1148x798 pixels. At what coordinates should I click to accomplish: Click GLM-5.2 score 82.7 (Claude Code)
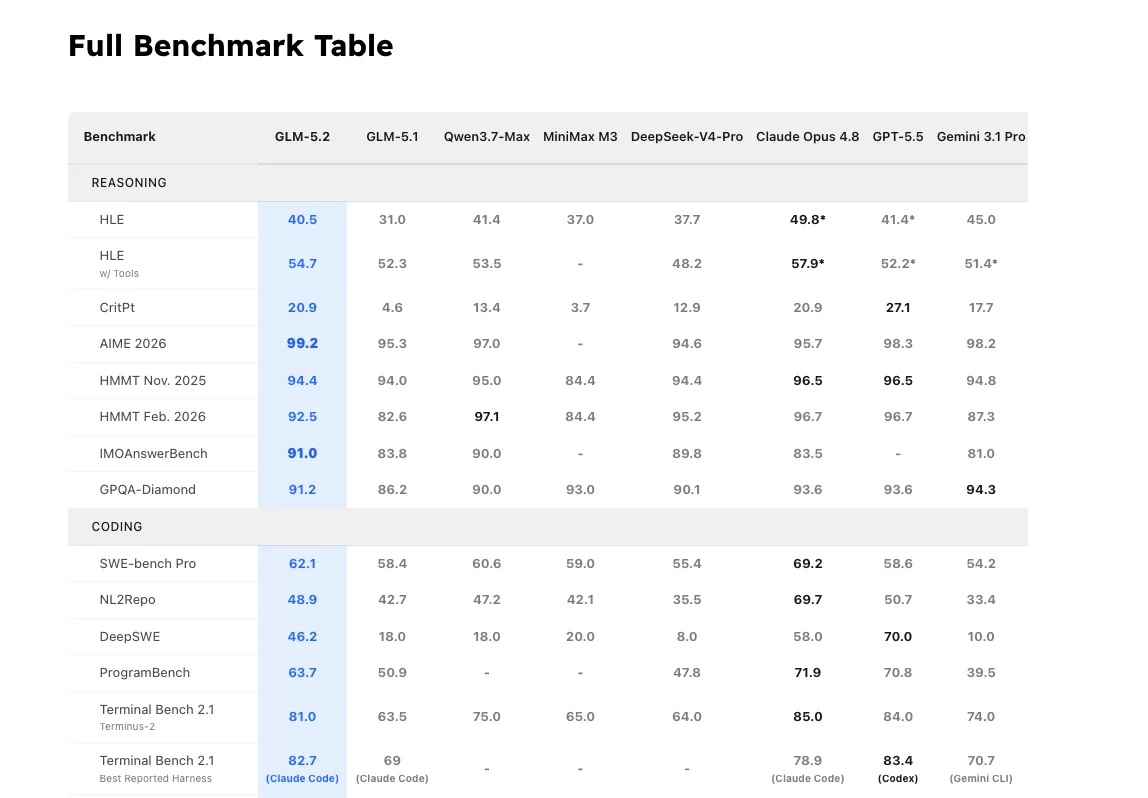point(302,769)
